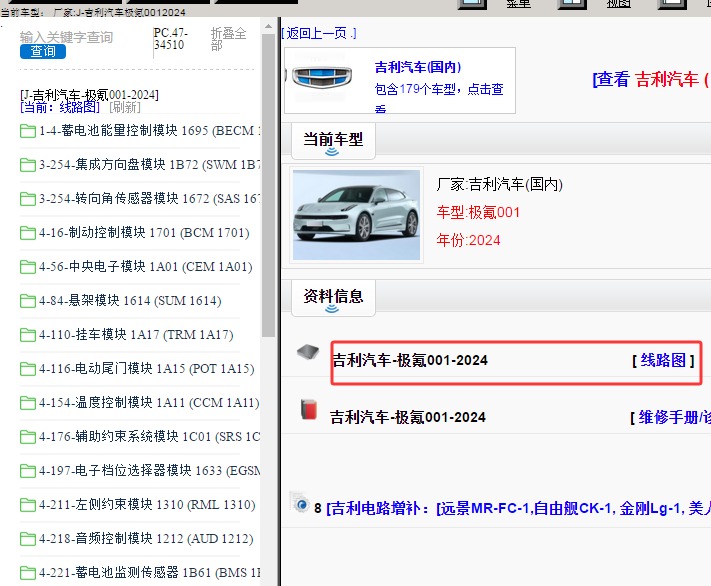Click the [刷新] refresh link

click(125, 107)
